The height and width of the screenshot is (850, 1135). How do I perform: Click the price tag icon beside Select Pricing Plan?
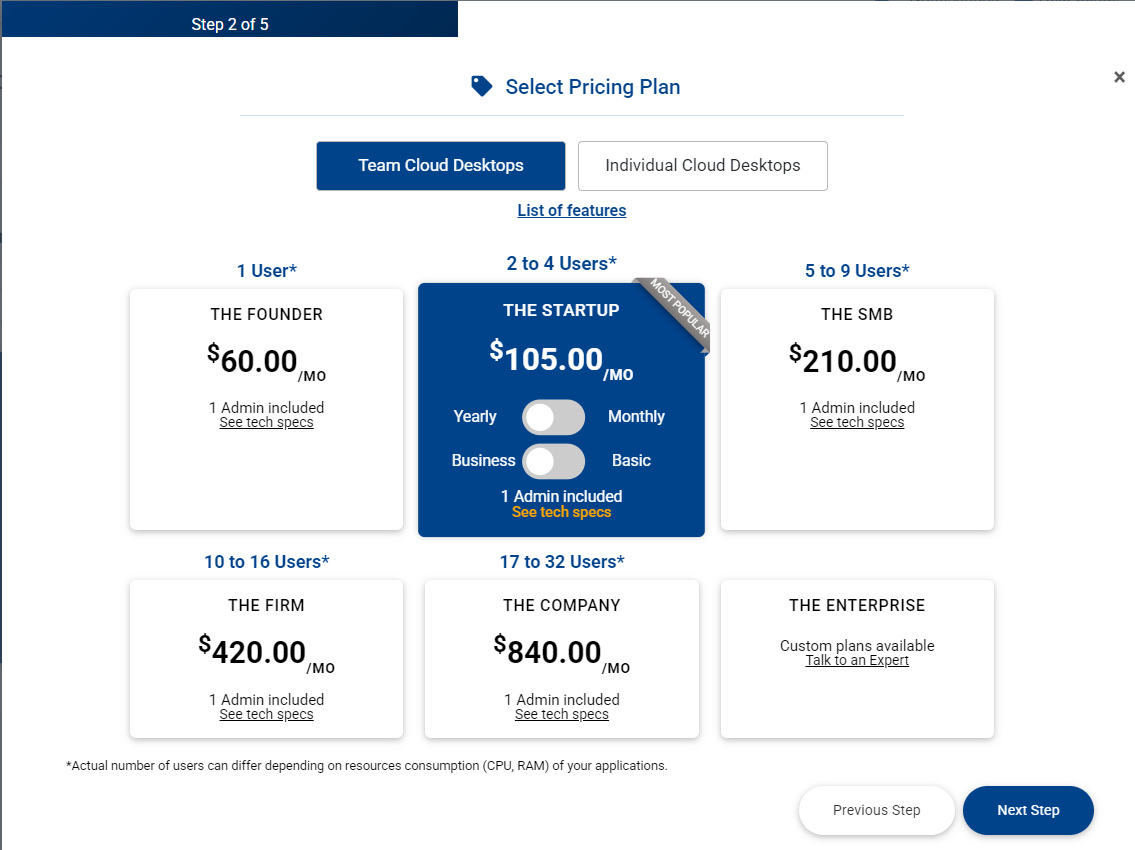tap(482, 87)
